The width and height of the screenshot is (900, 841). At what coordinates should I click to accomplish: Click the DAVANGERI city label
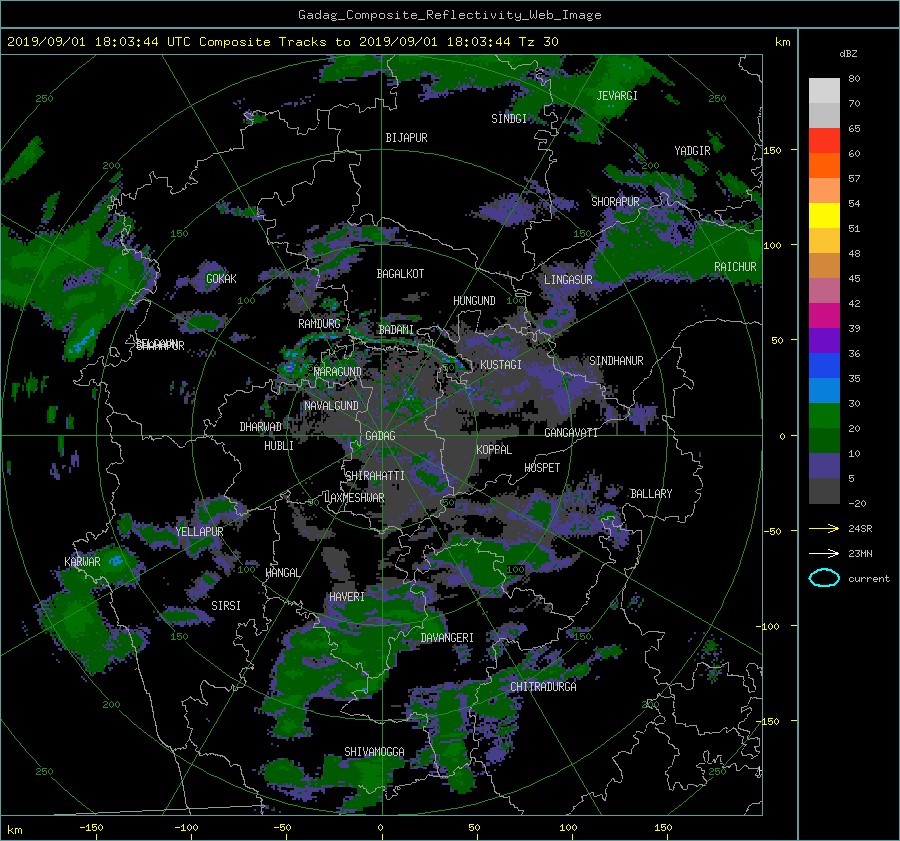[447, 638]
